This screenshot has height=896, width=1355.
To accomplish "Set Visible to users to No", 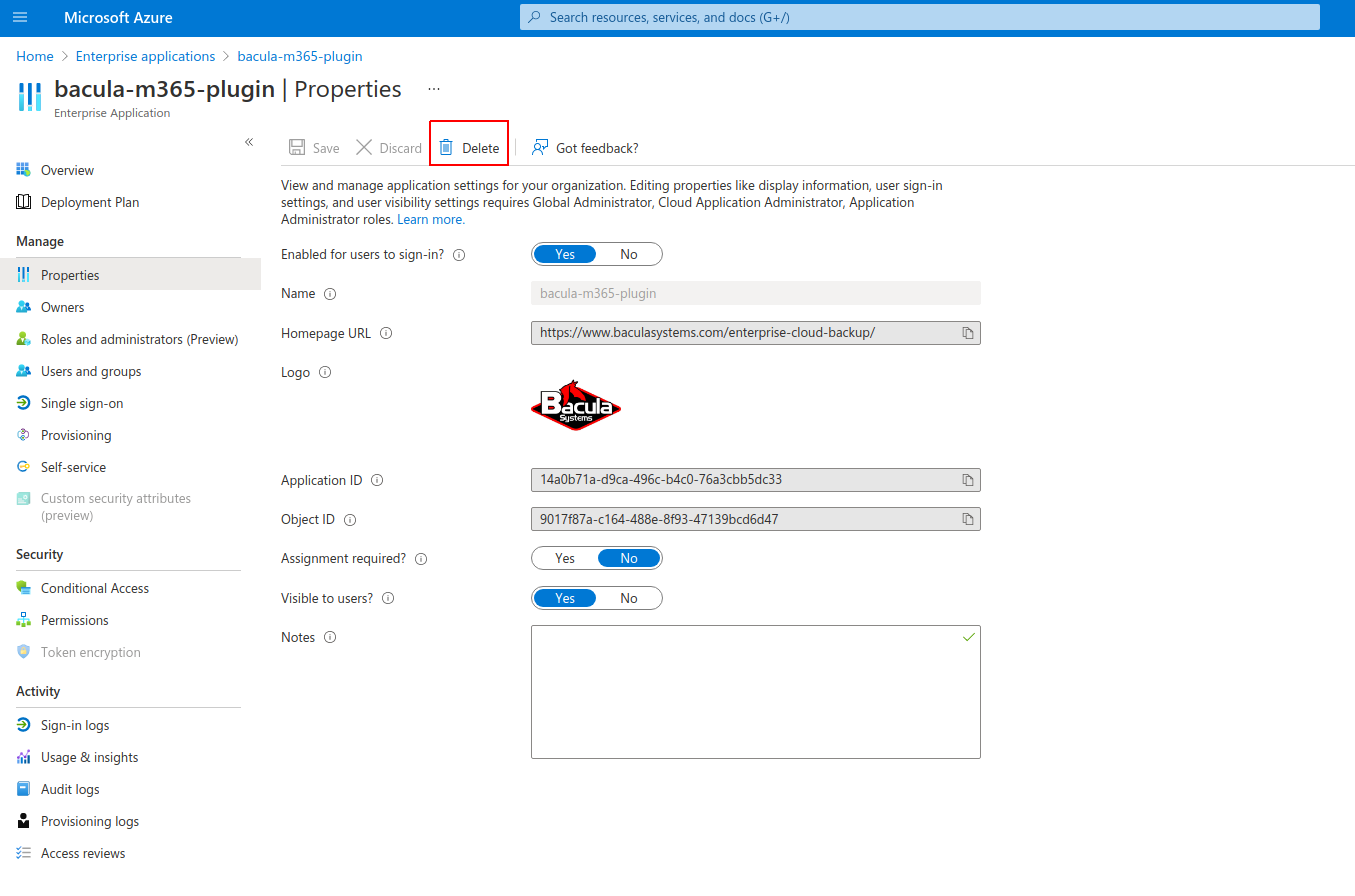I will (629, 598).
